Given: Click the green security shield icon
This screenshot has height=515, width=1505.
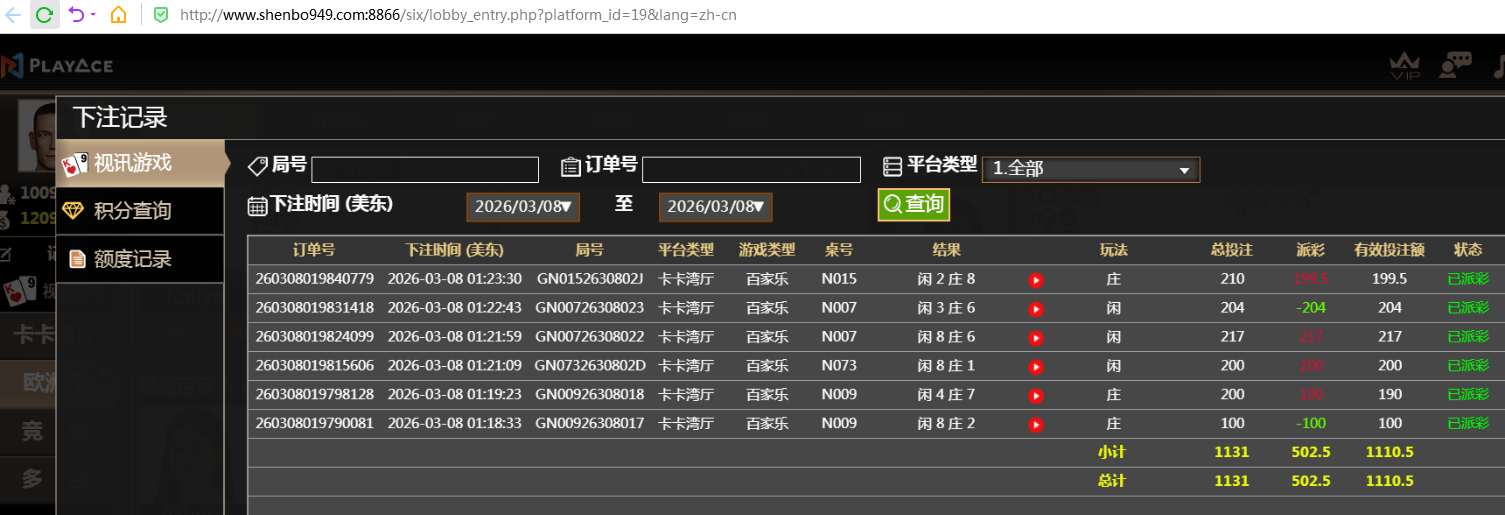Looking at the screenshot, I should coord(161,15).
